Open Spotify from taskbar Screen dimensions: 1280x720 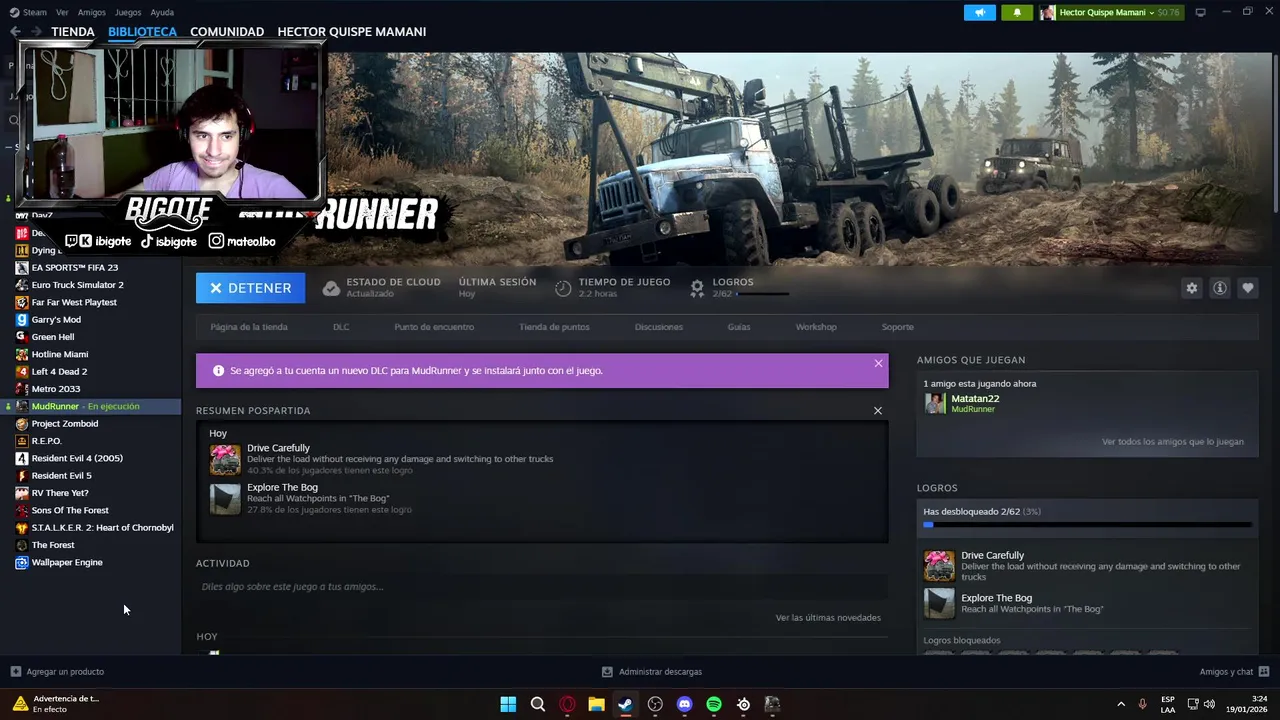tap(714, 704)
